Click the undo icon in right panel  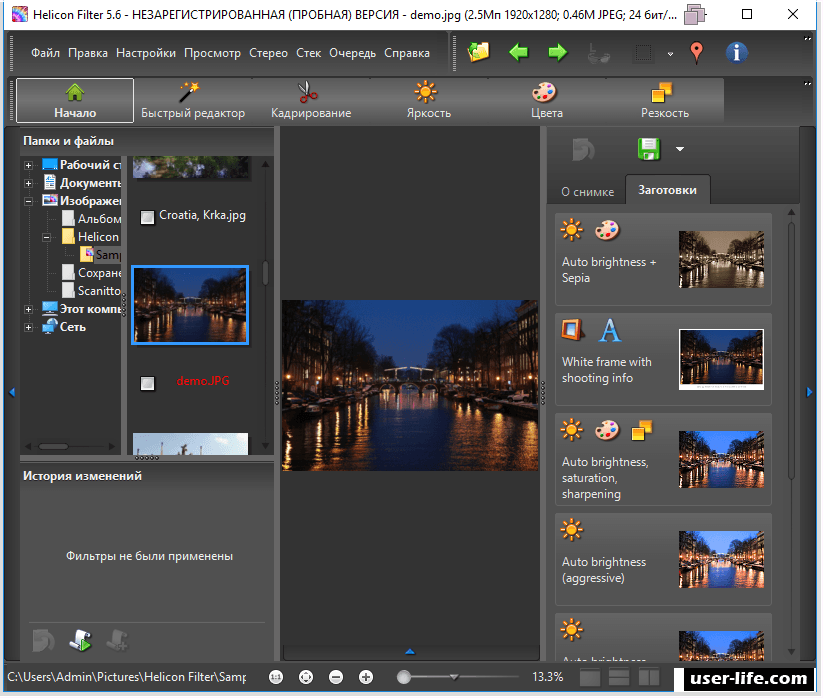pyautogui.click(x=583, y=149)
